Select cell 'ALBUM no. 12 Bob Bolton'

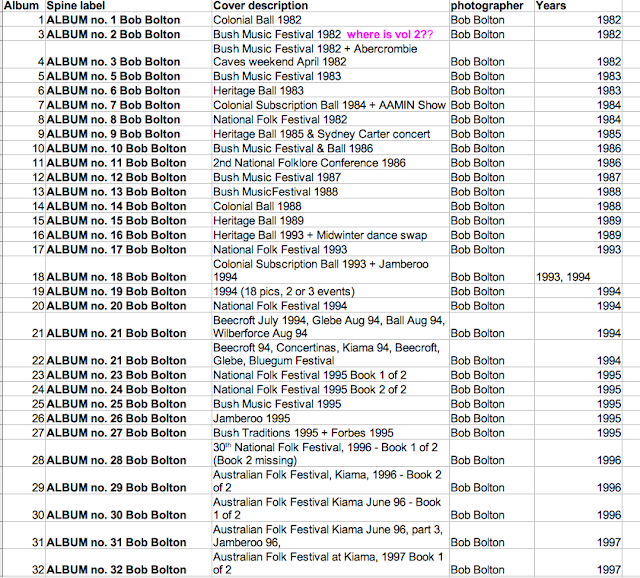pos(128,177)
